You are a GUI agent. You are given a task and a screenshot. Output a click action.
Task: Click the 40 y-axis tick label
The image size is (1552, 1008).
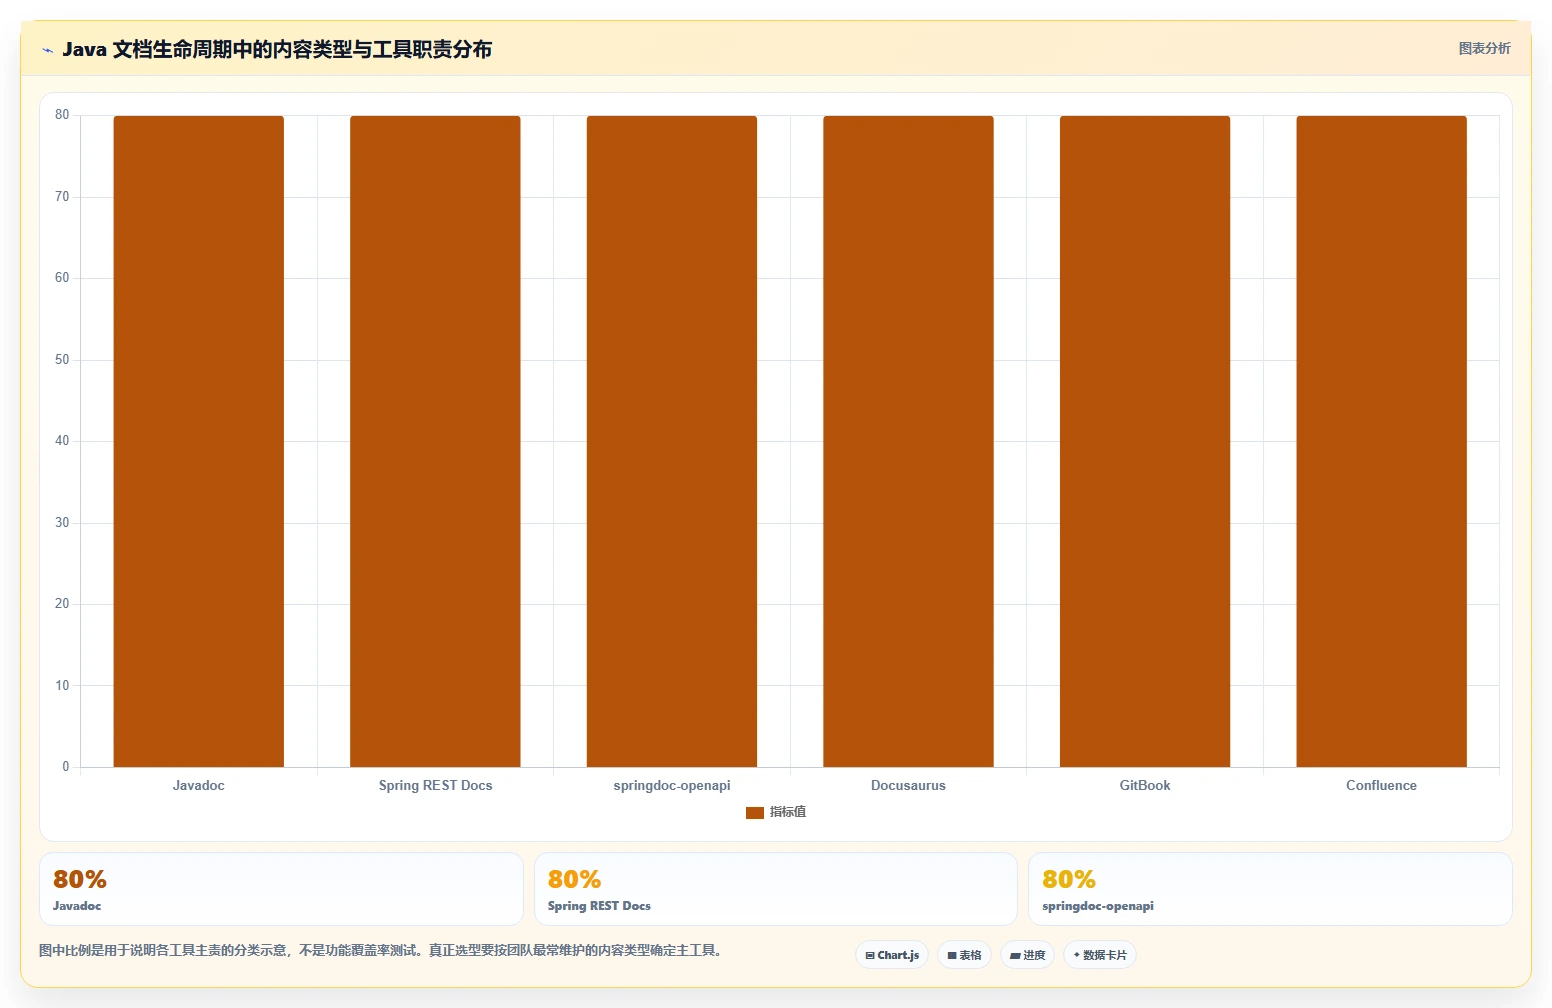[x=62, y=441]
